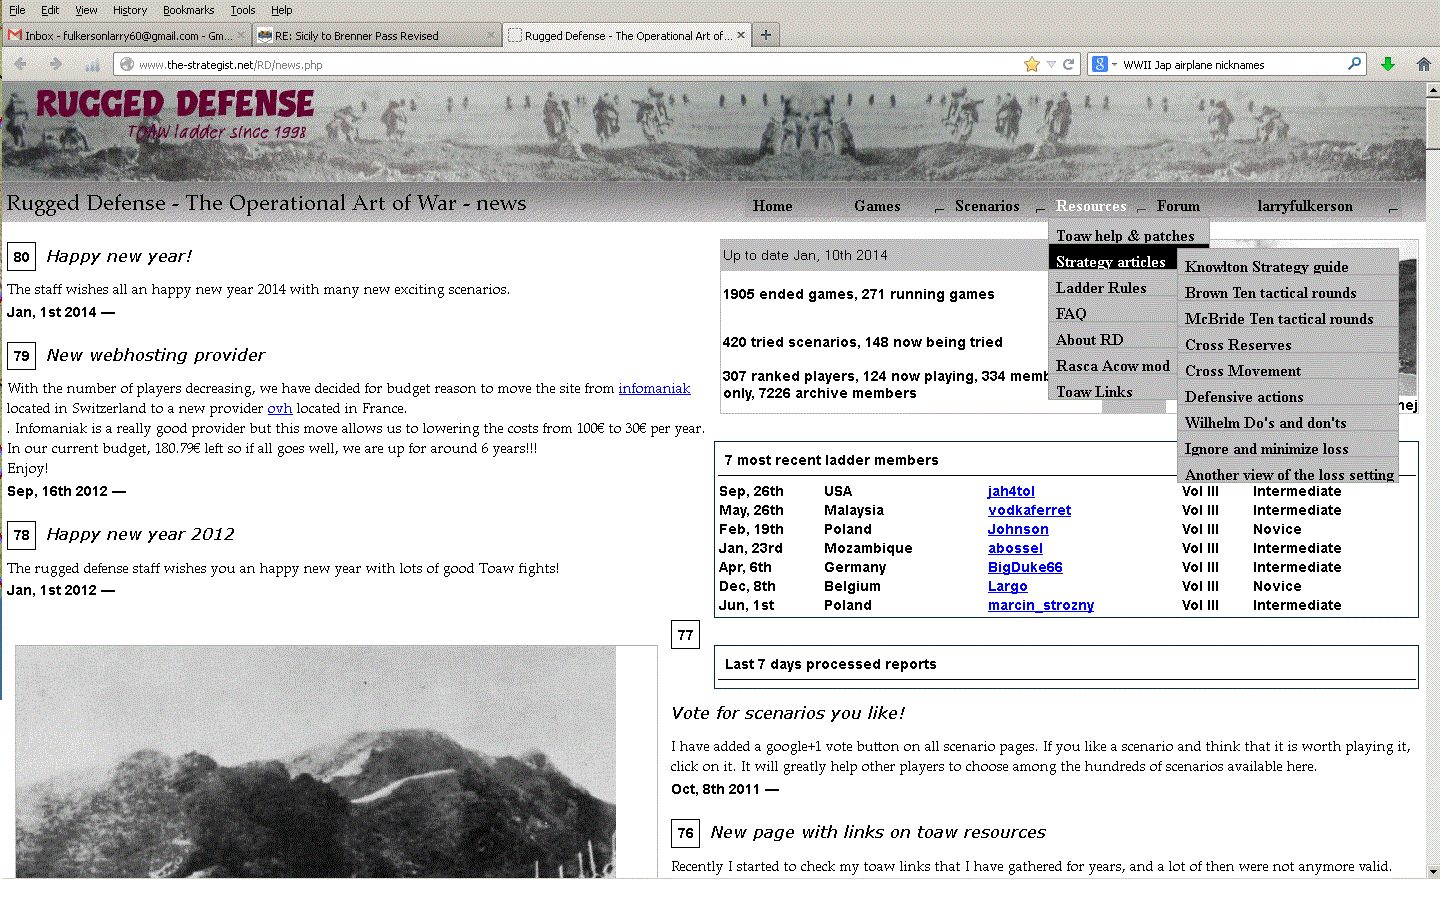Open the Edit menu

50,10
